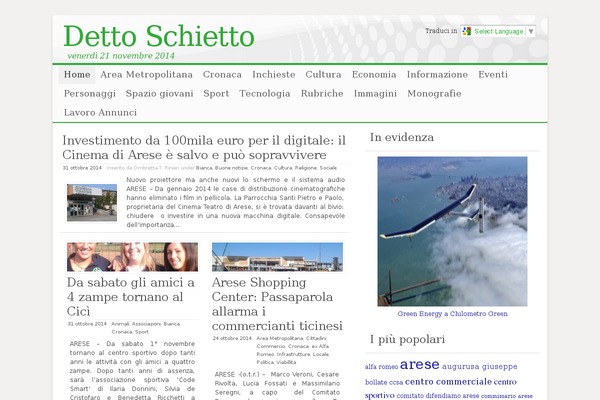Screen dimensions: 600x400
Task: Open the Personaggi menu item
Action: [x=90, y=94]
